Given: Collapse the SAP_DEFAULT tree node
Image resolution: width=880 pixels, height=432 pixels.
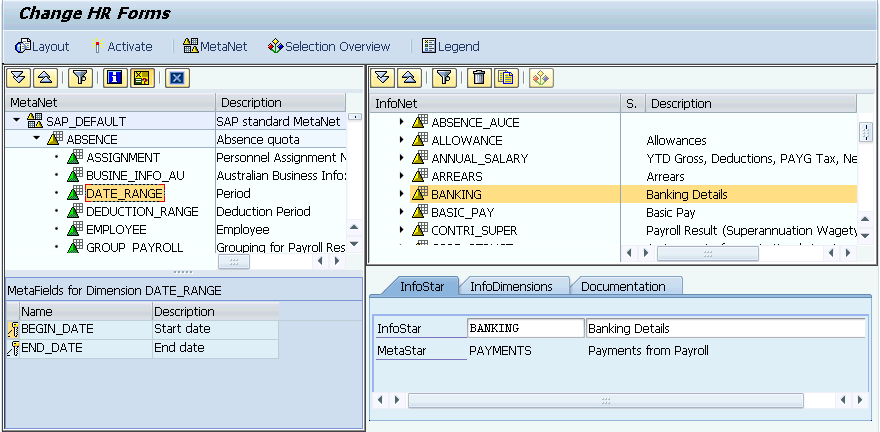Looking at the screenshot, I should (x=18, y=121).
